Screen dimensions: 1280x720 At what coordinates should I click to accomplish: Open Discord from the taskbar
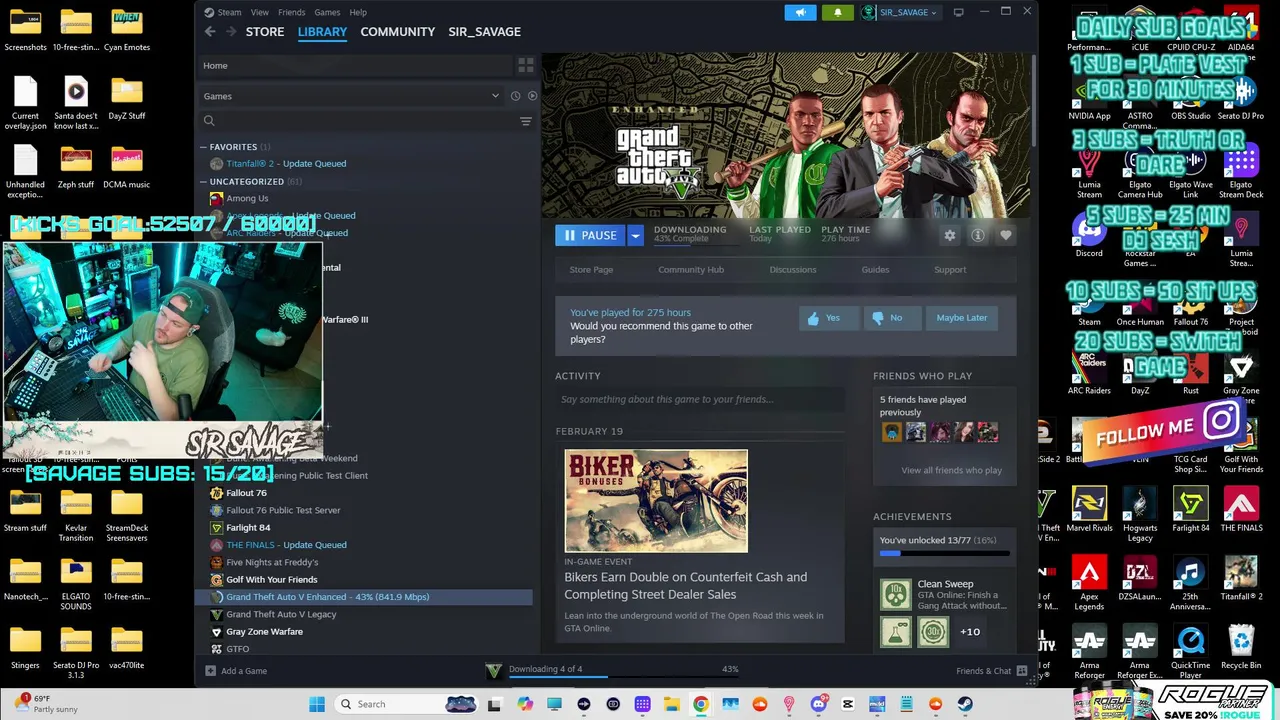[818, 704]
